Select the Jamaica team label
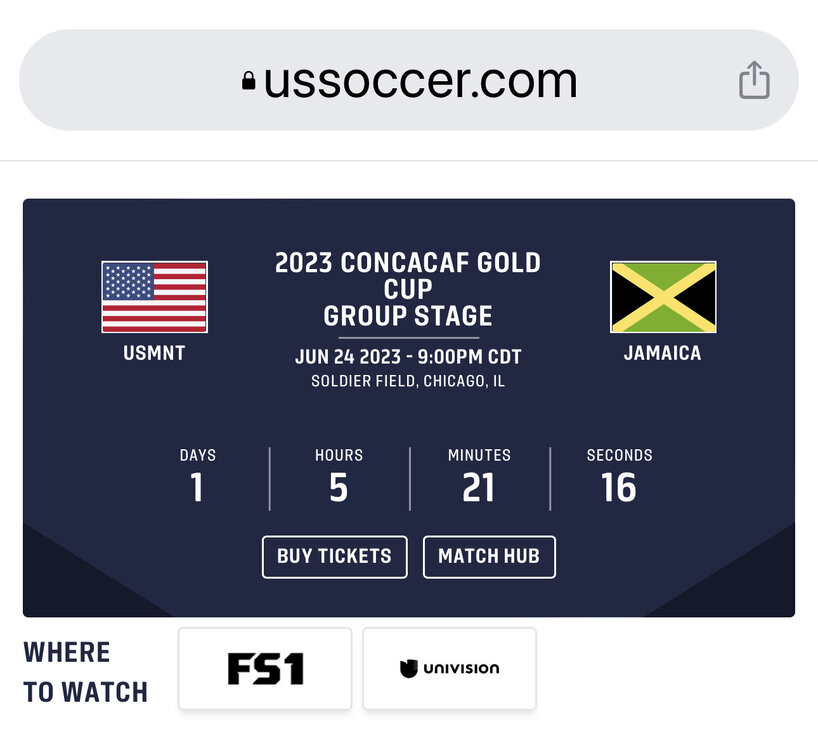 click(x=662, y=353)
